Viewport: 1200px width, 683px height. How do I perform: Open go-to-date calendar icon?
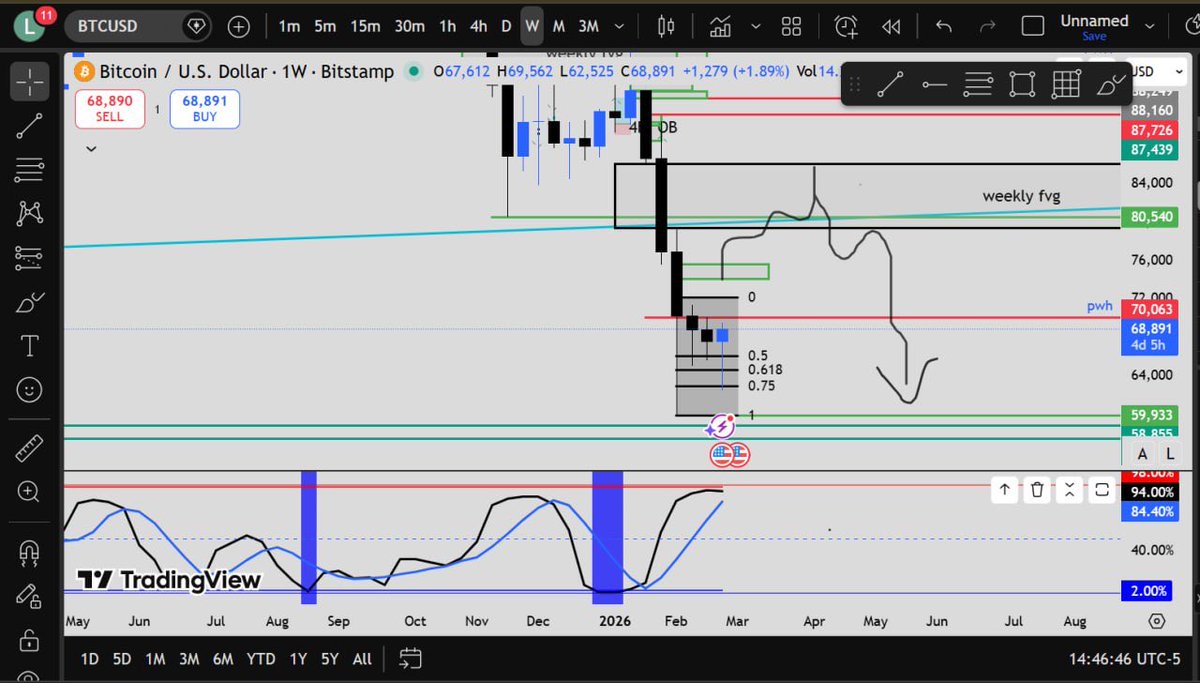pos(410,659)
